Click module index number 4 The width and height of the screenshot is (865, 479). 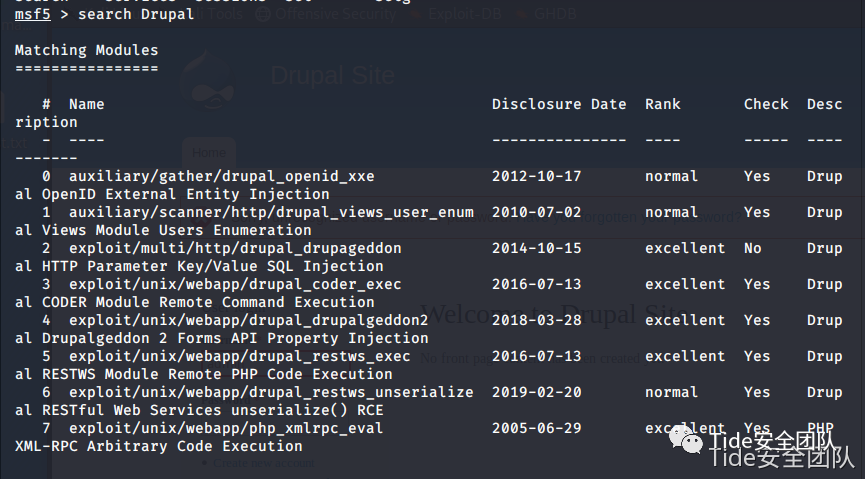click(46, 320)
